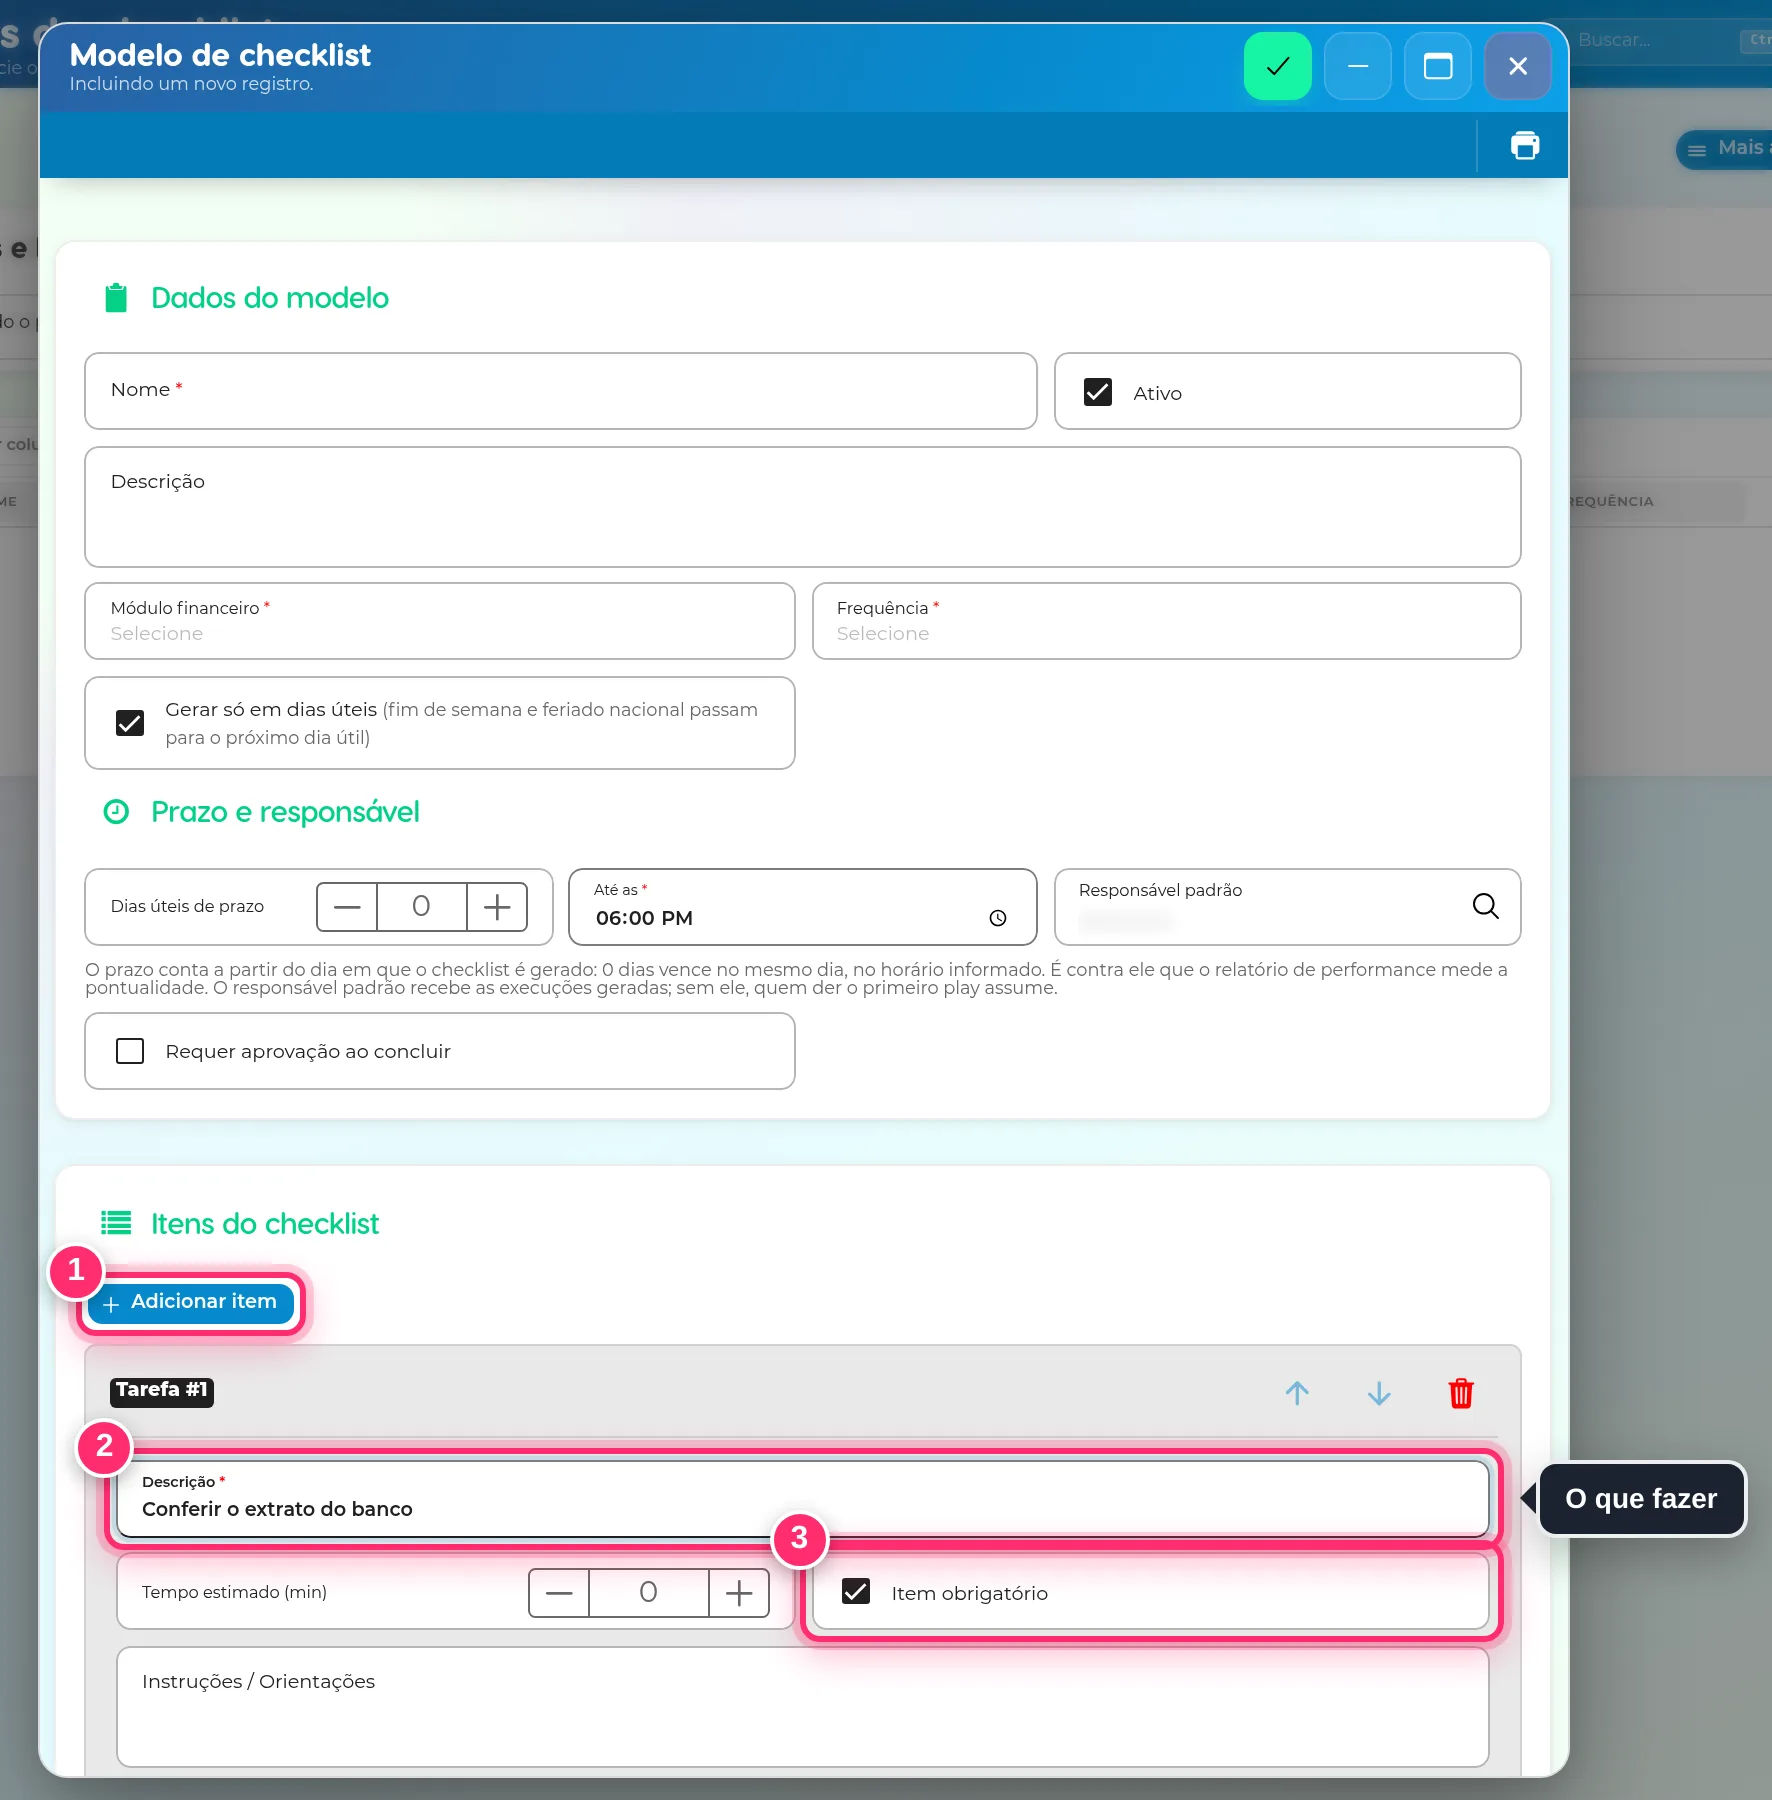
Task: Click the Tempo estimado value field
Action: click(648, 1593)
